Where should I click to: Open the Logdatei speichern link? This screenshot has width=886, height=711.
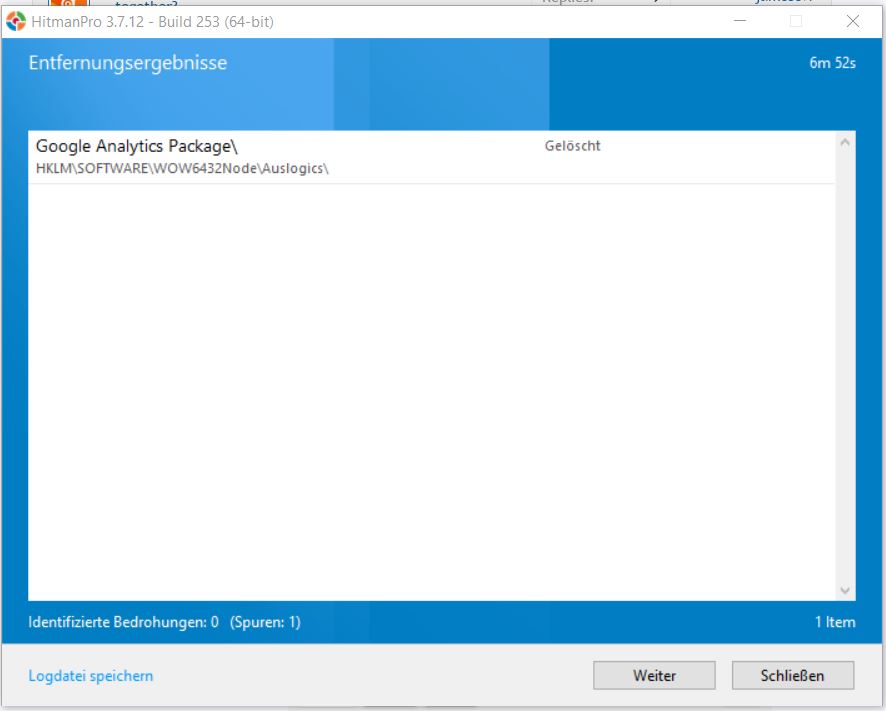tap(91, 676)
